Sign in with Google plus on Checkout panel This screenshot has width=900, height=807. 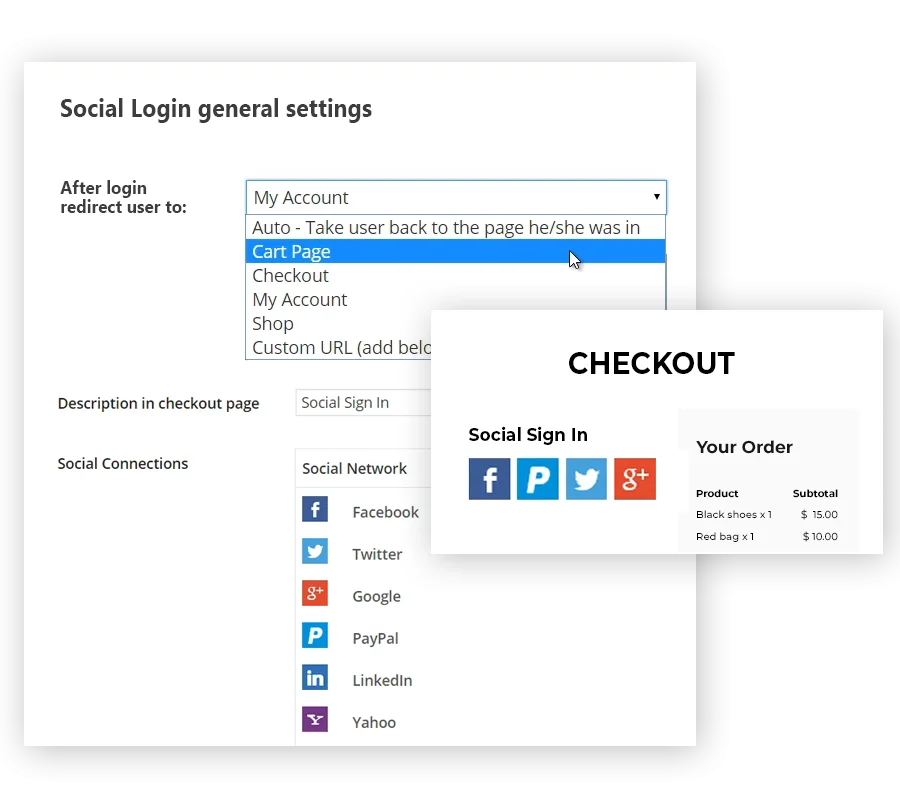[635, 479]
